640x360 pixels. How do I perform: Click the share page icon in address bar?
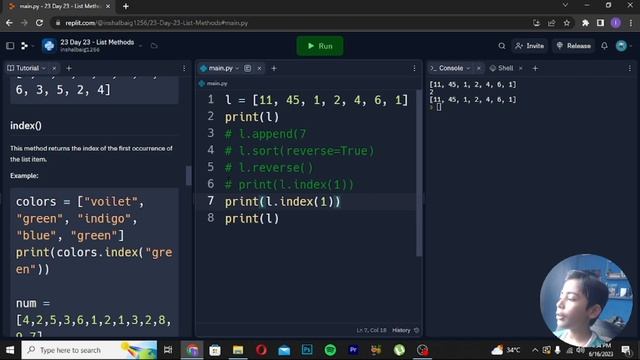pos(551,23)
